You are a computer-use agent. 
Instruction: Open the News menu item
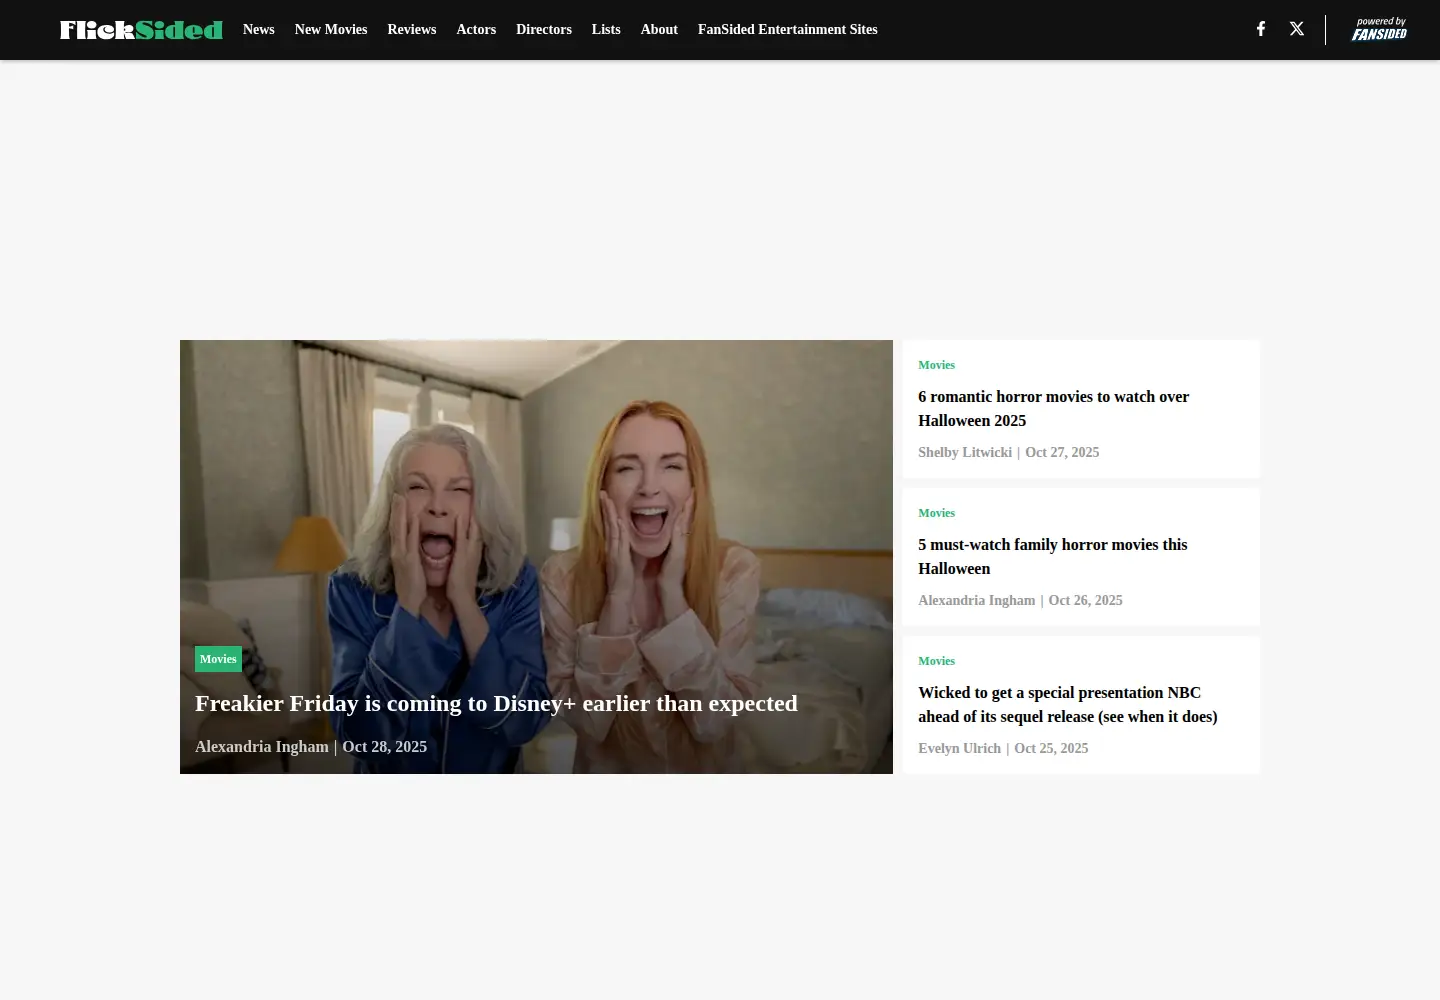[x=259, y=30]
